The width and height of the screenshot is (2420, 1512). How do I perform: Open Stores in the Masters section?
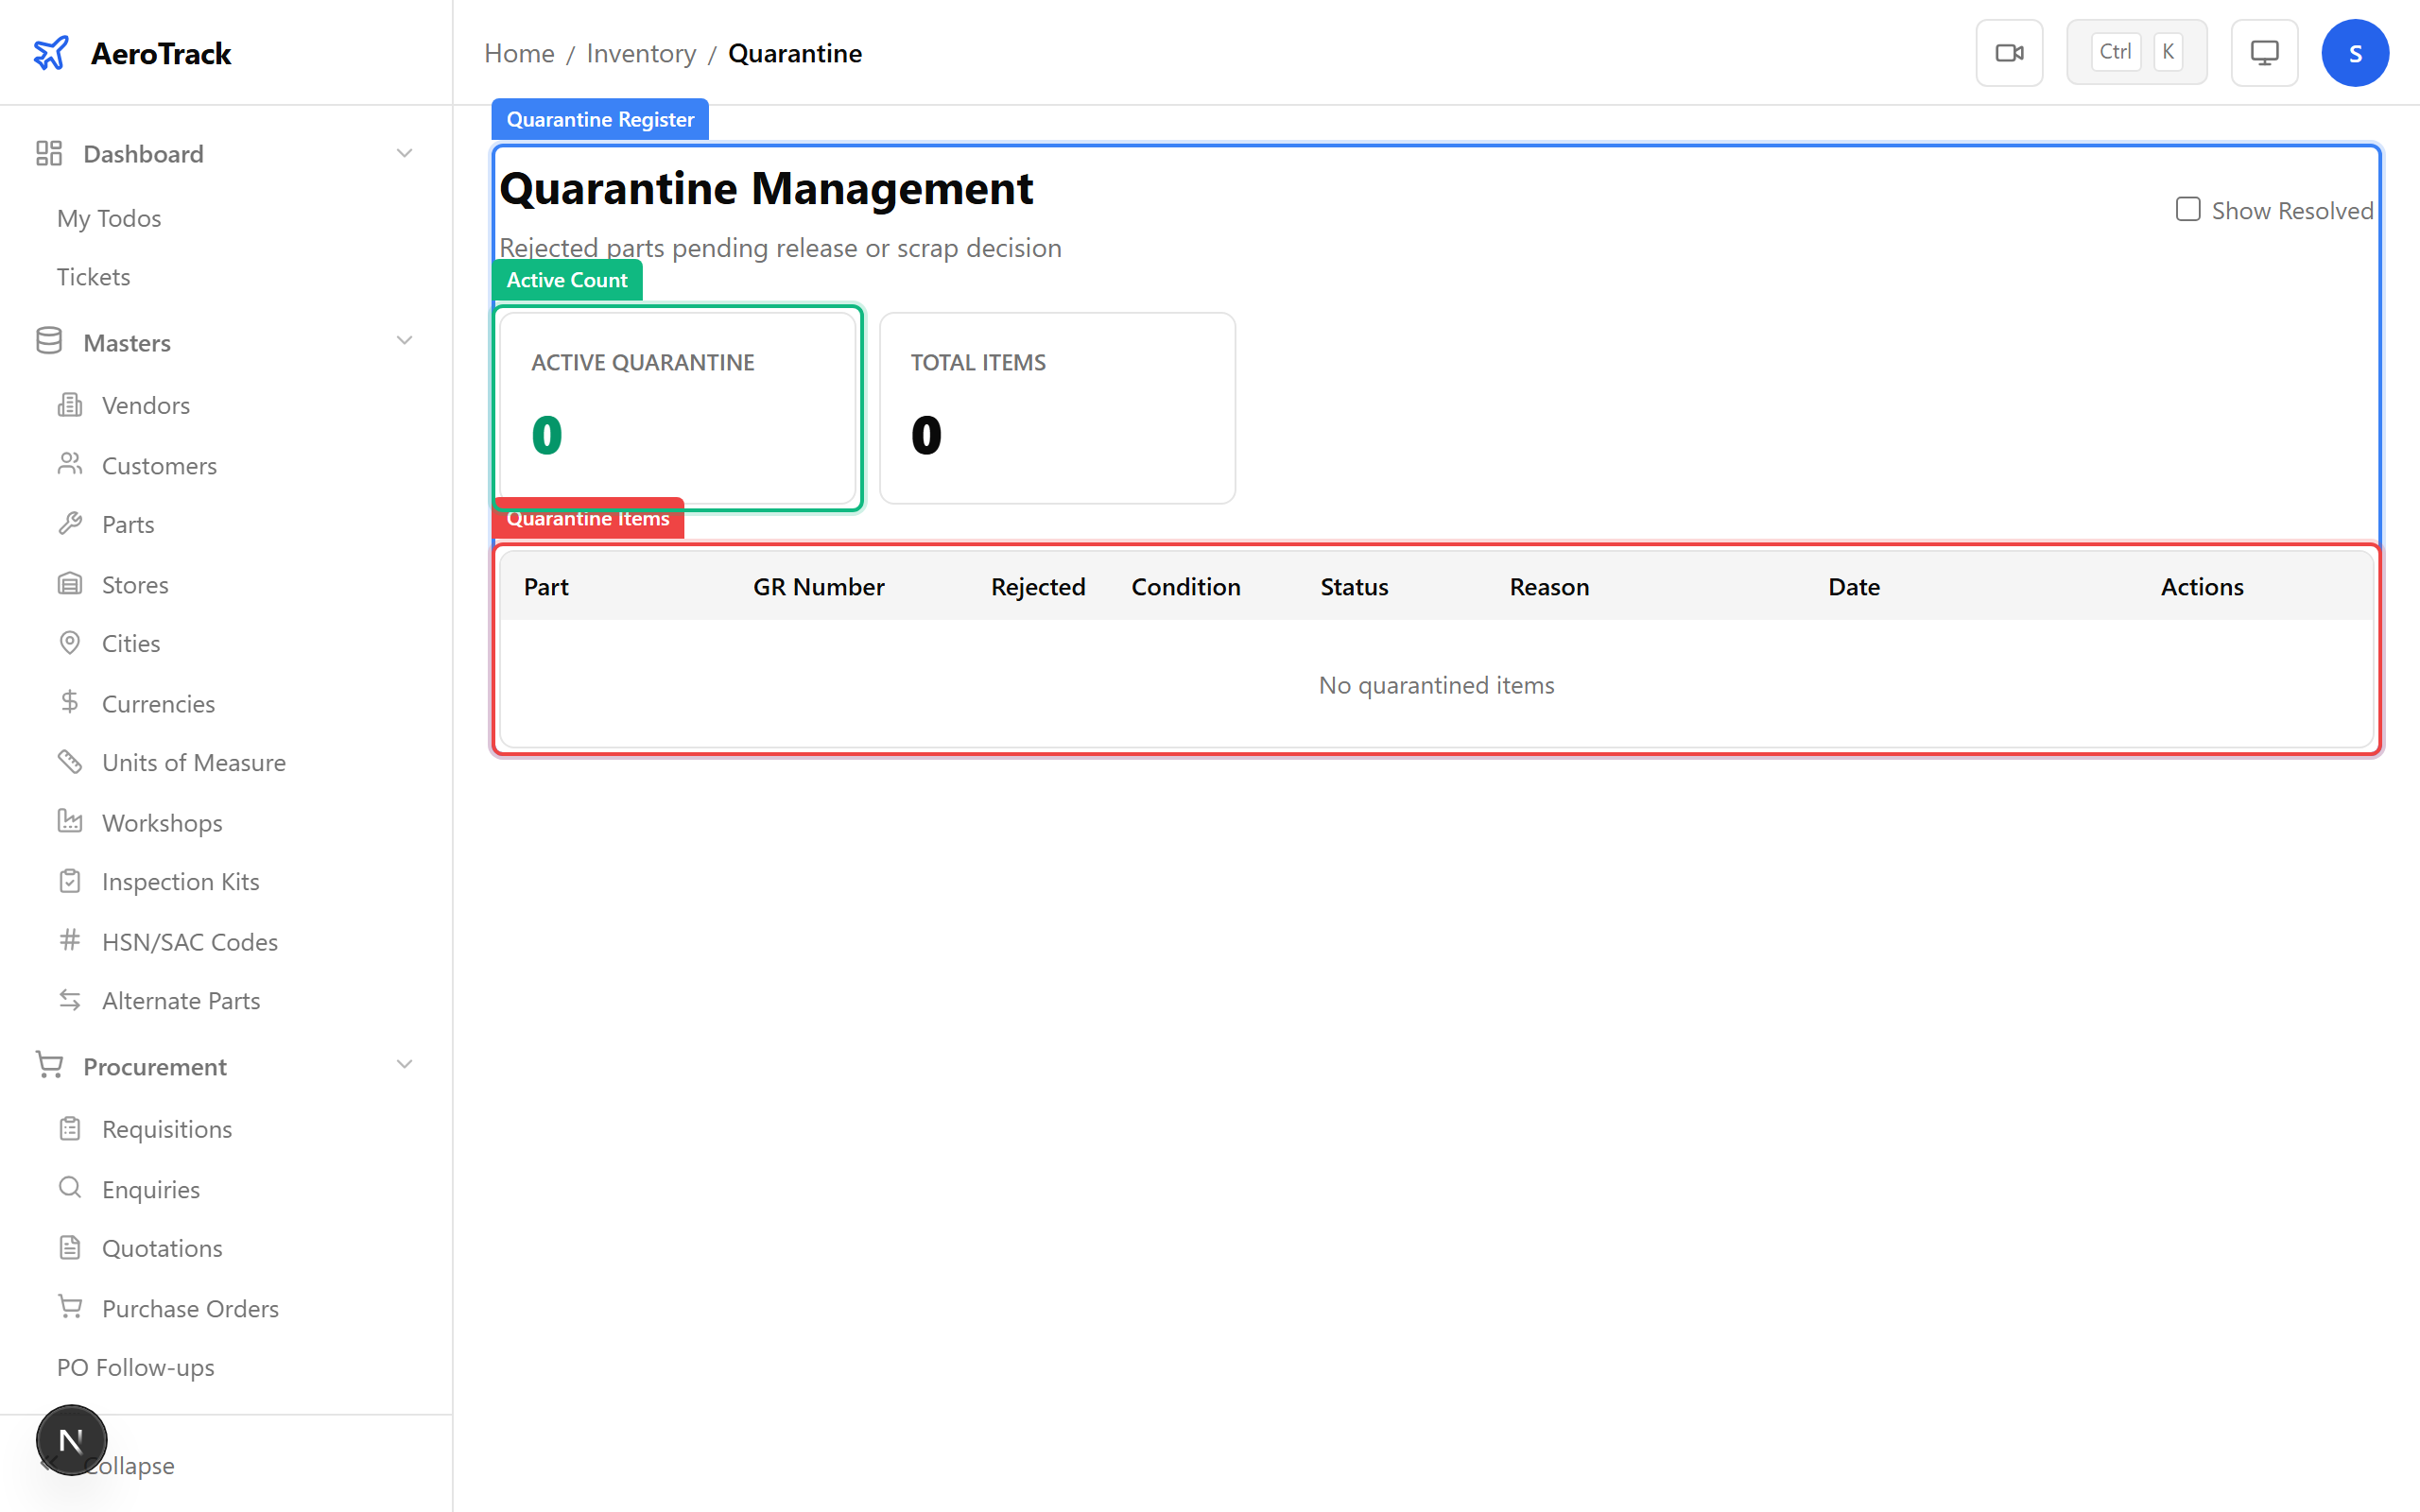(135, 583)
